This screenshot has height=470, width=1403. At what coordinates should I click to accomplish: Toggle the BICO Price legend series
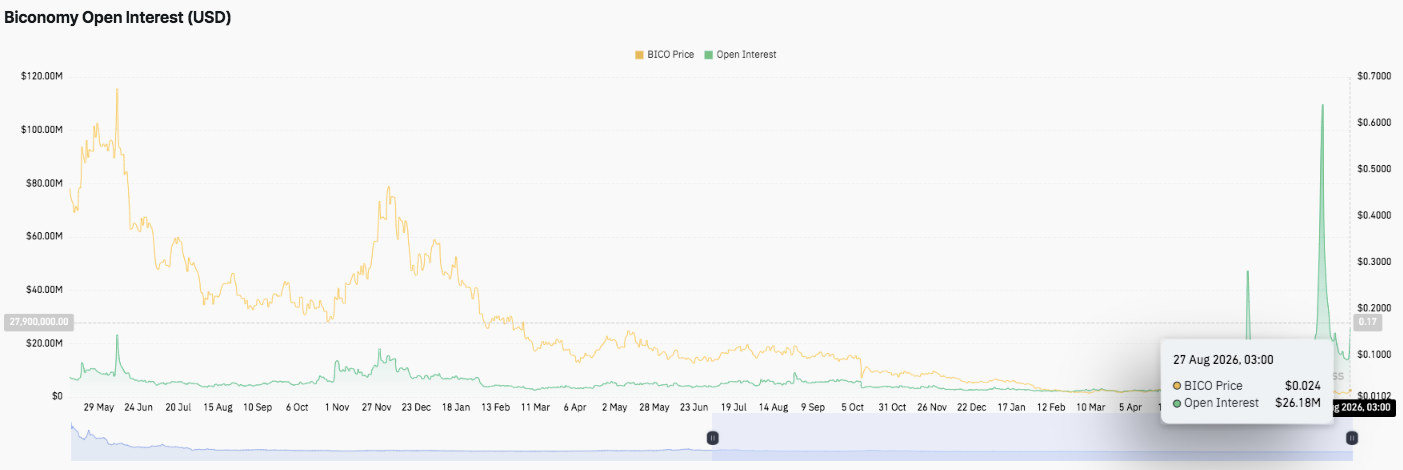tap(666, 55)
